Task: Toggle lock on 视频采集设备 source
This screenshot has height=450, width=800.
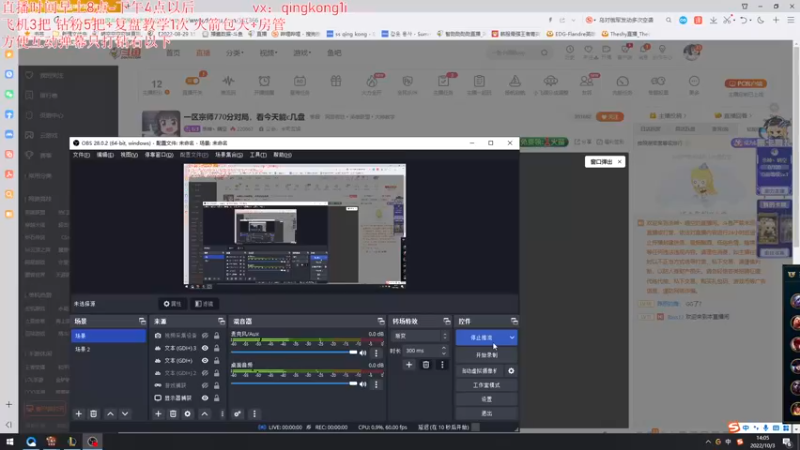Action: click(x=217, y=336)
